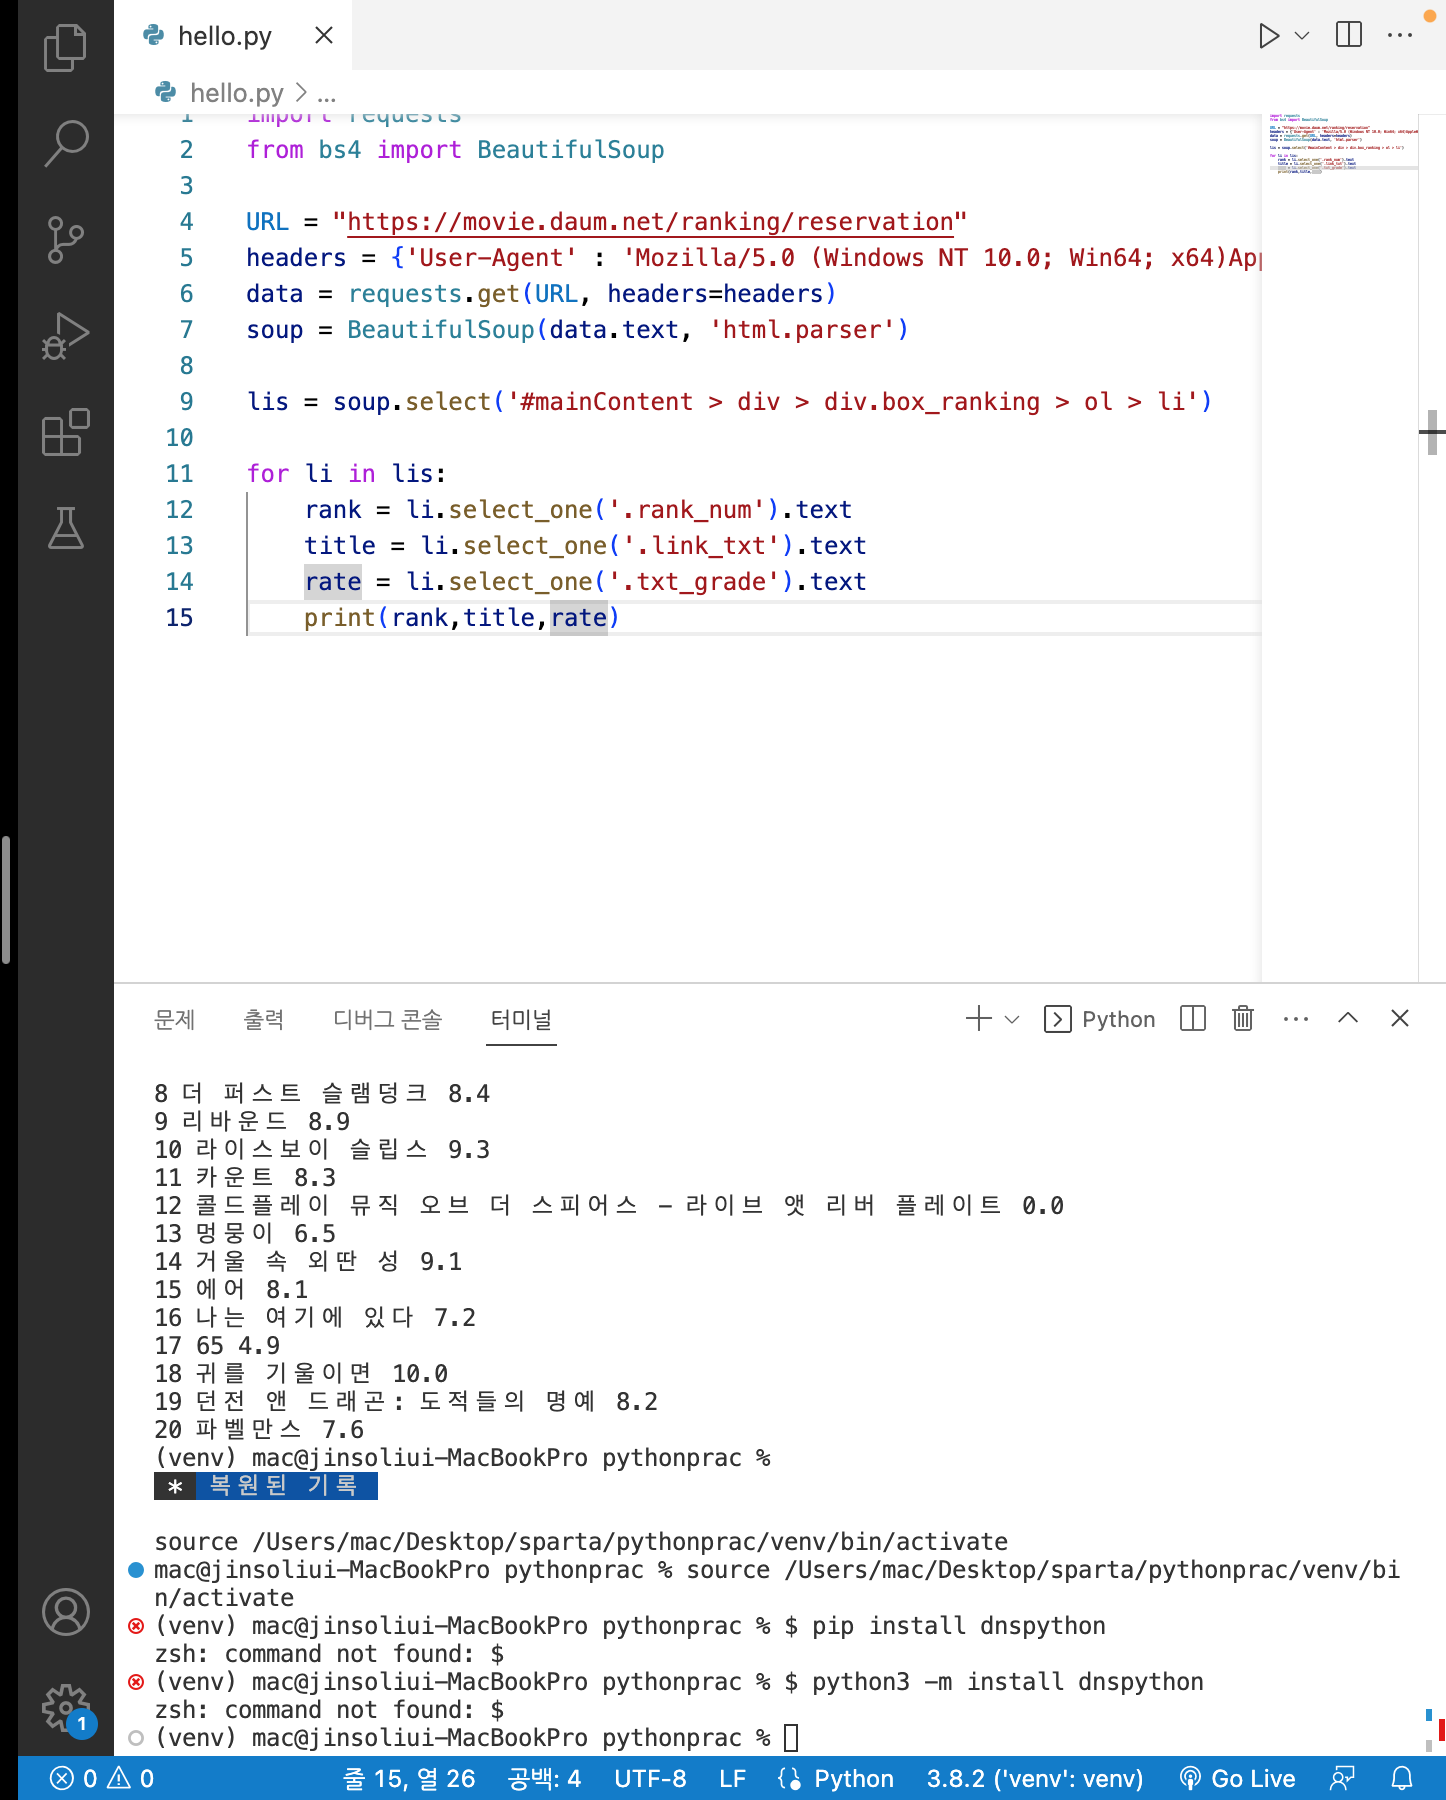Click the variable rate on line 14
This screenshot has width=1446, height=1800.
[333, 582]
